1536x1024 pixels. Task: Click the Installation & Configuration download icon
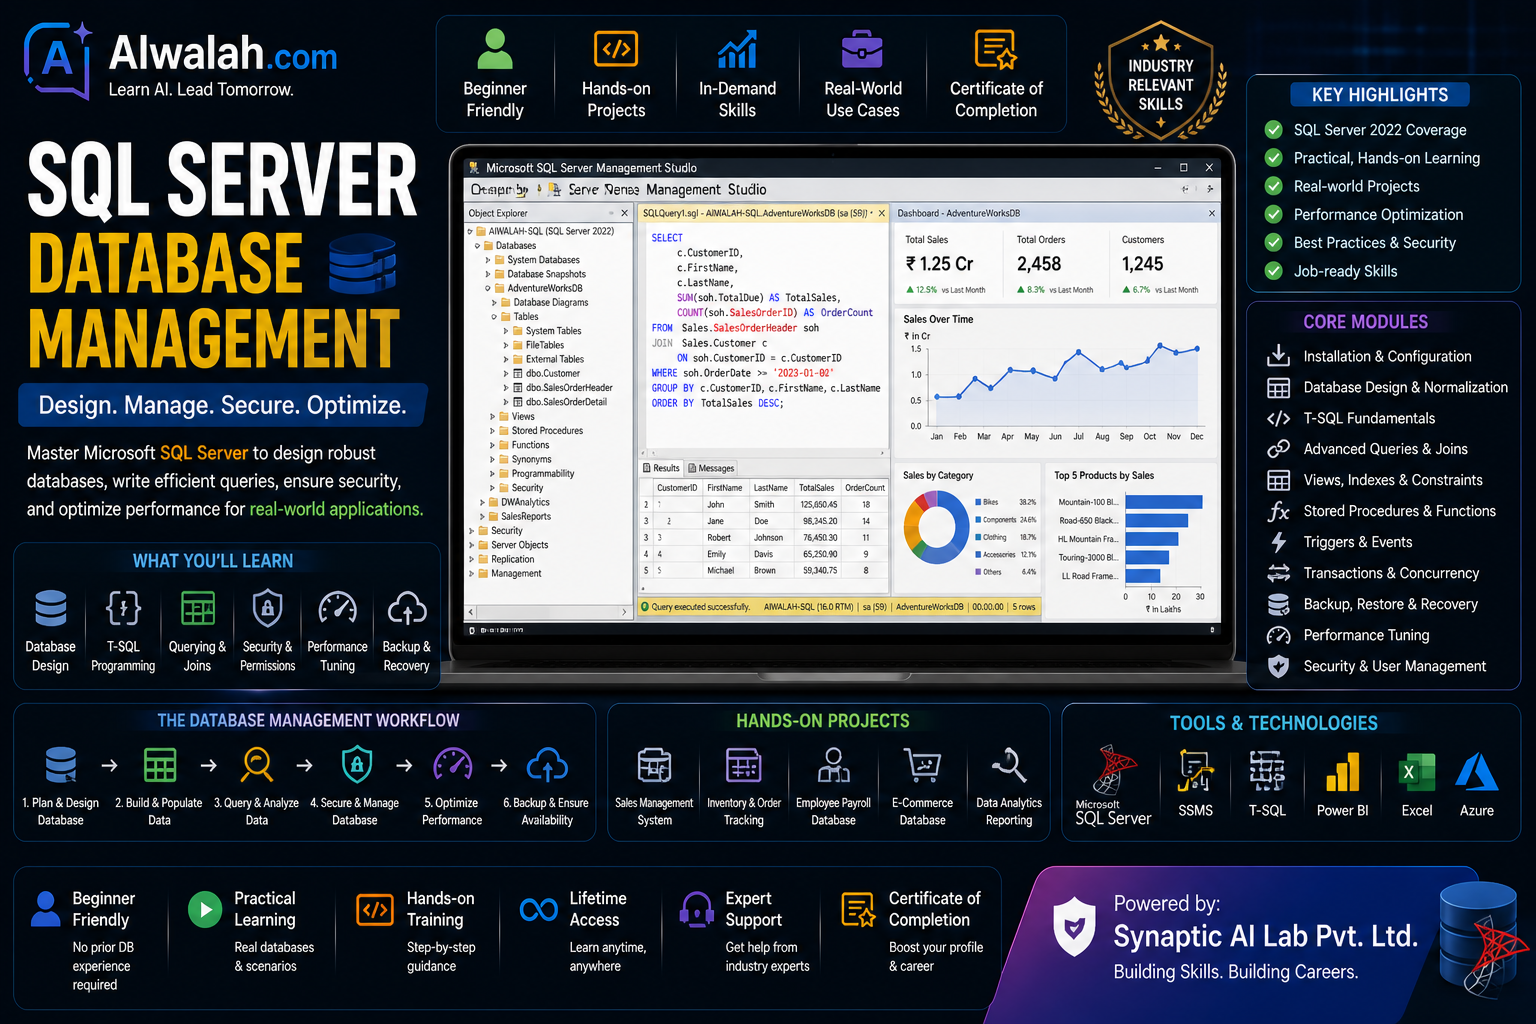[1278, 356]
